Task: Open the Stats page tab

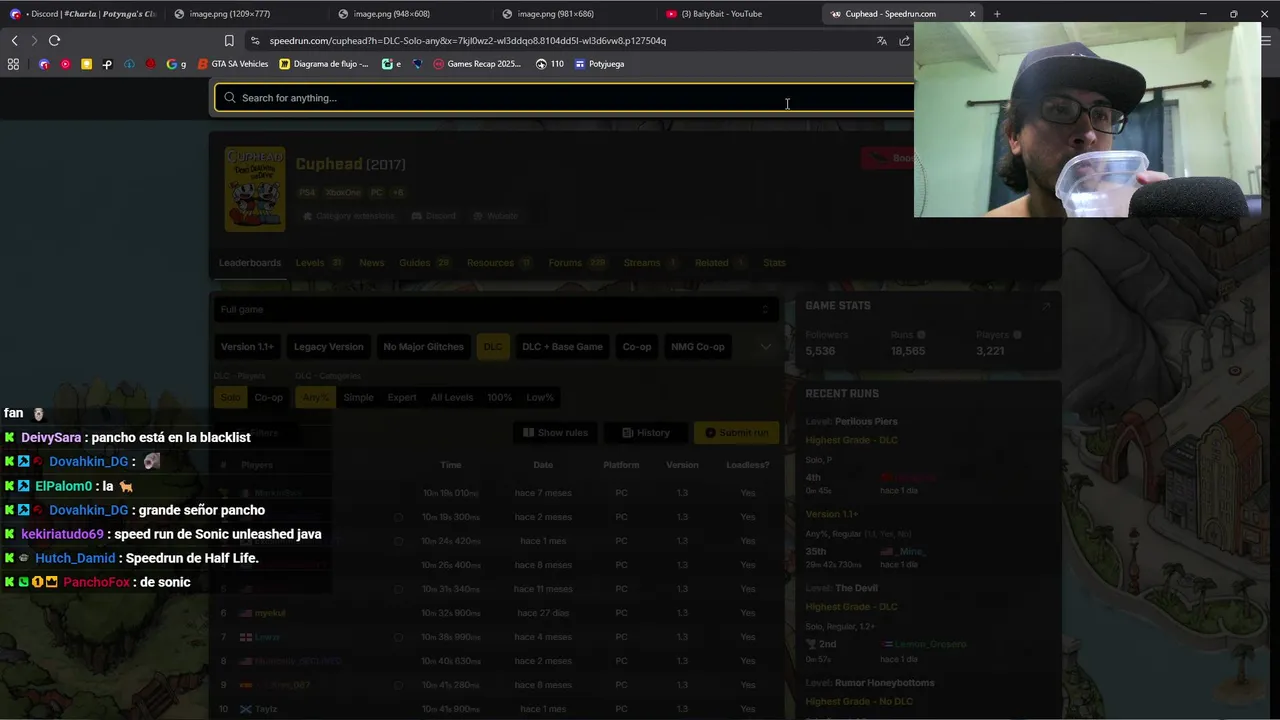Action: pos(774,263)
